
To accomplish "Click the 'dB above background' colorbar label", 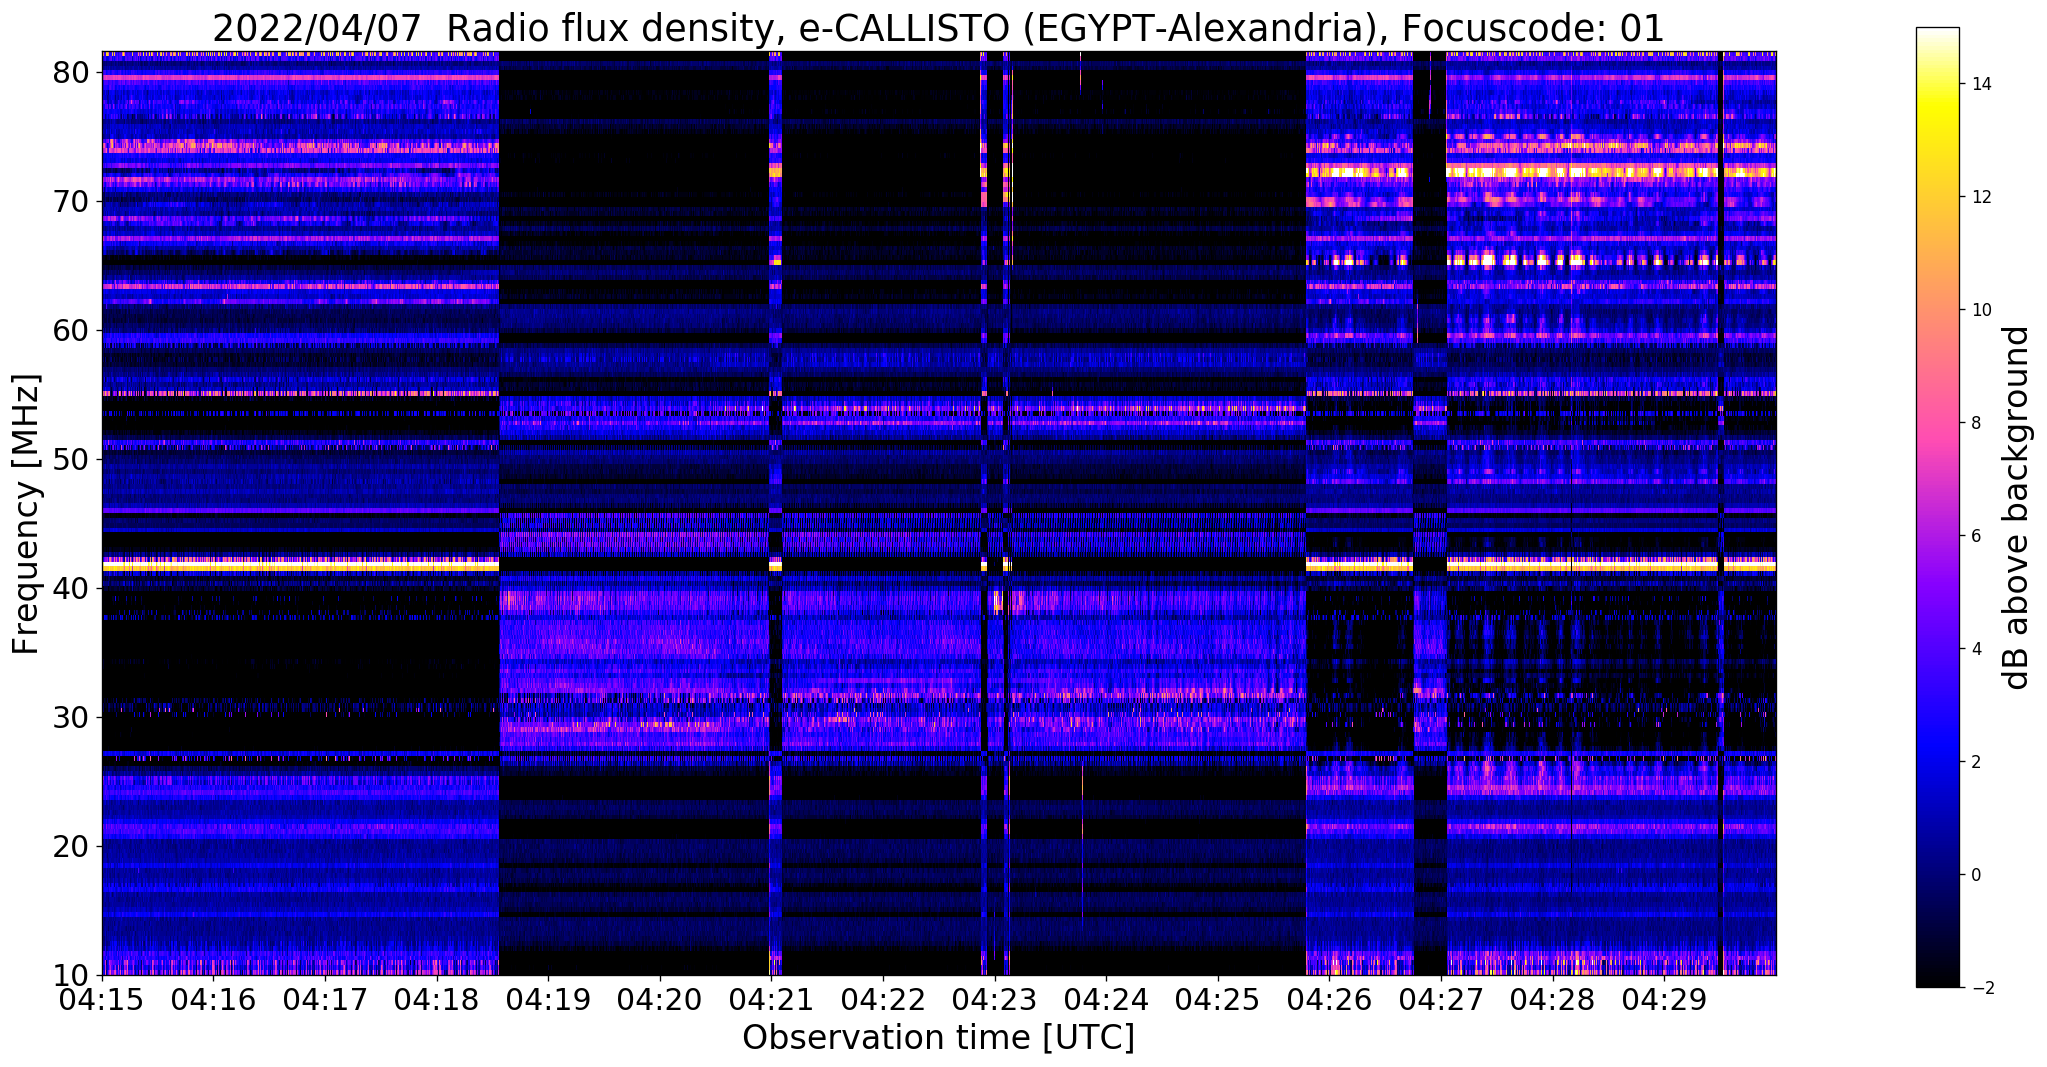I will click(x=2017, y=508).
